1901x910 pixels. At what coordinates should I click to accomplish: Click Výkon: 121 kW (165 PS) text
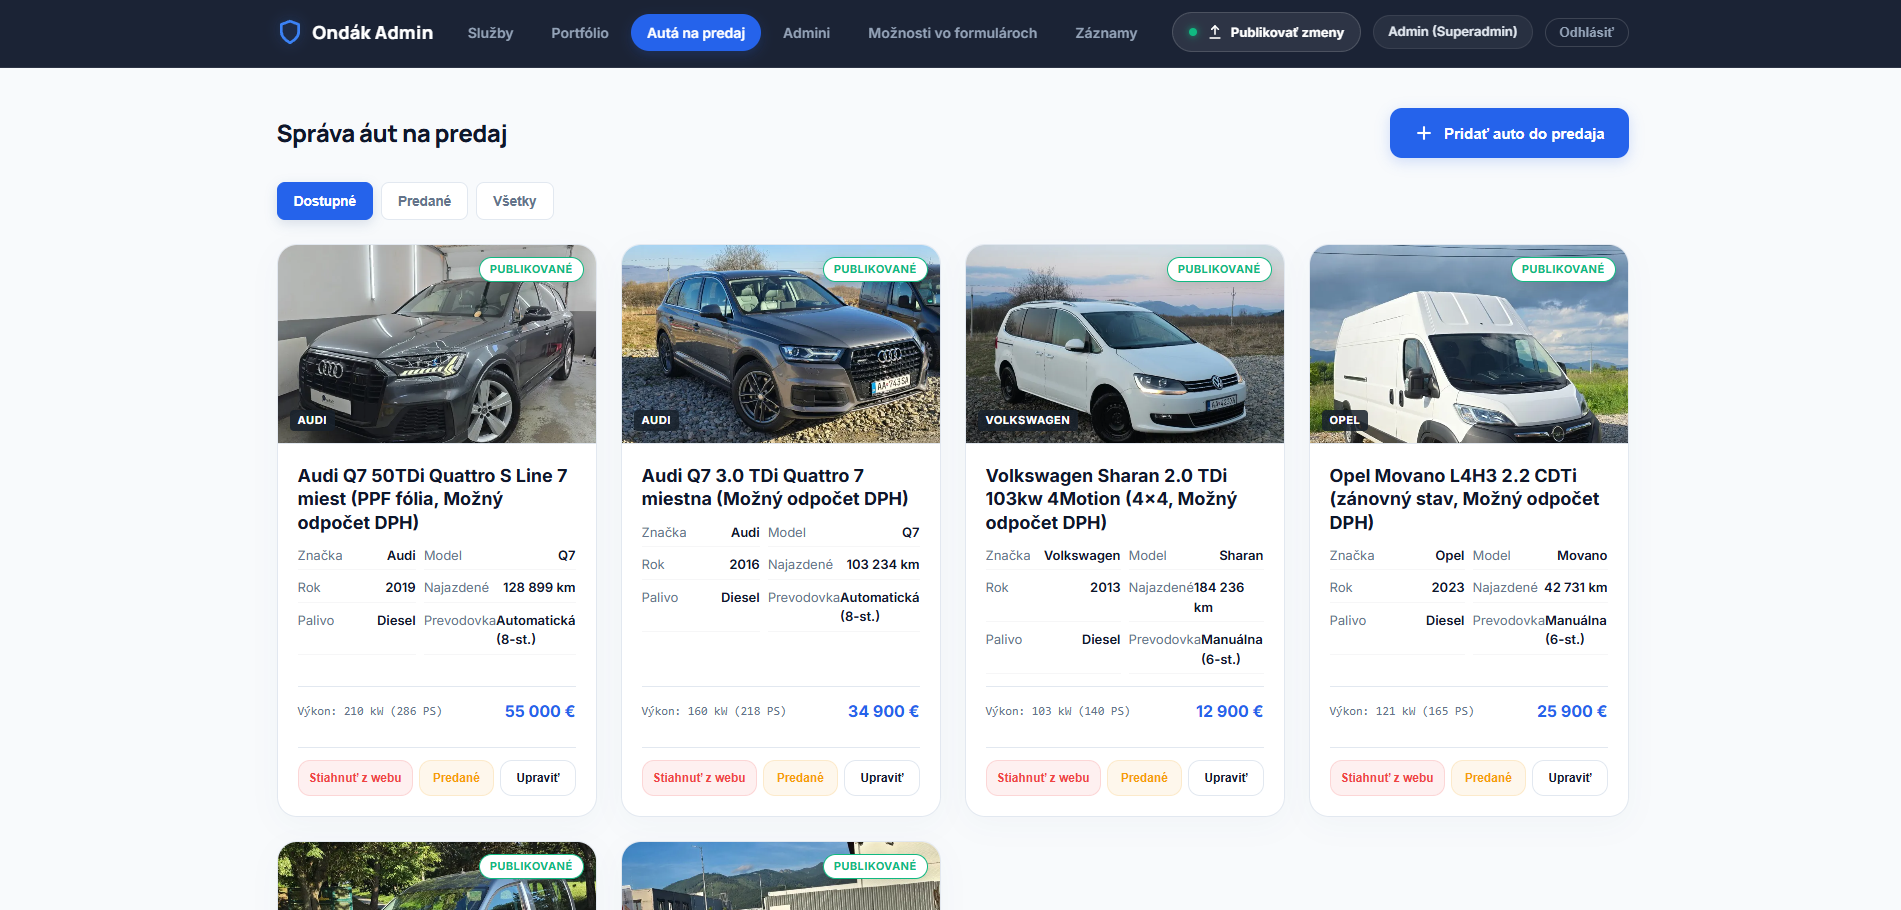tap(1401, 711)
